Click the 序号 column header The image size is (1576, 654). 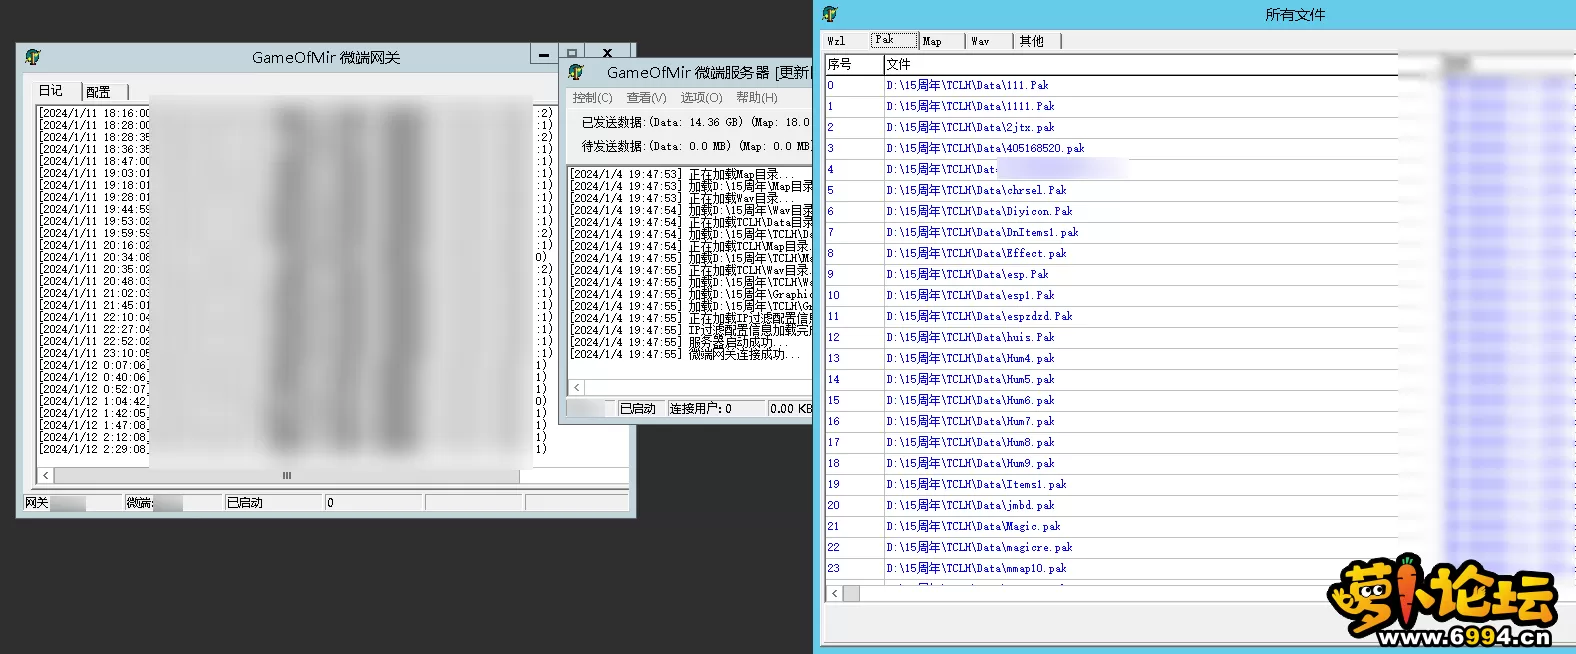click(x=854, y=64)
